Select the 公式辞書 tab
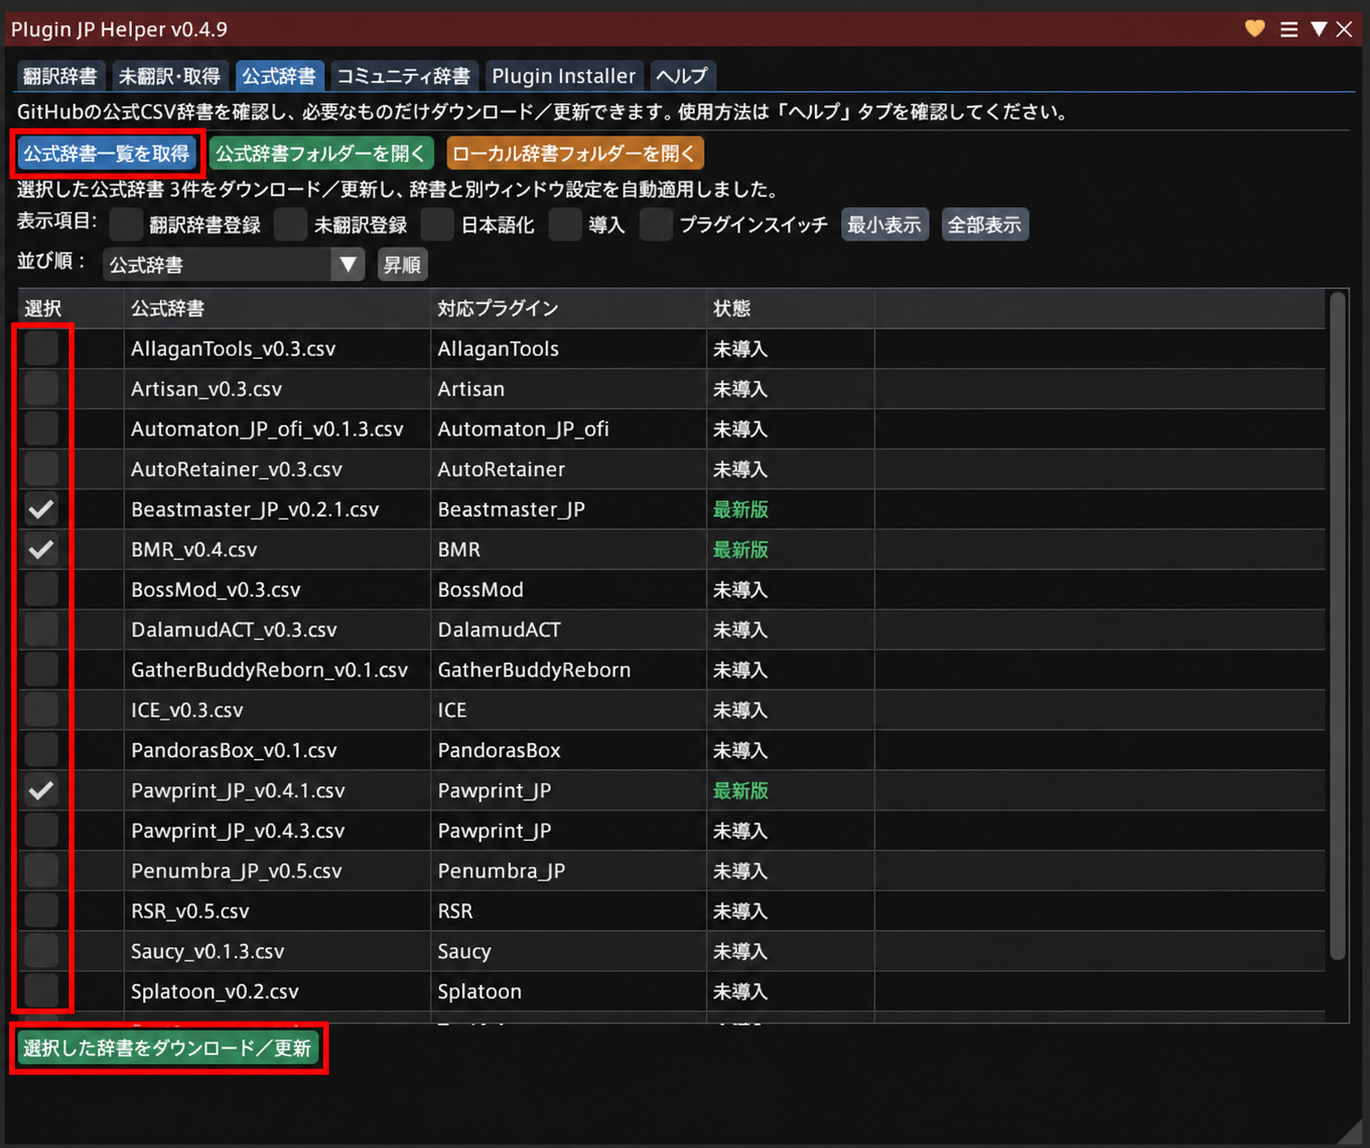 [x=279, y=76]
